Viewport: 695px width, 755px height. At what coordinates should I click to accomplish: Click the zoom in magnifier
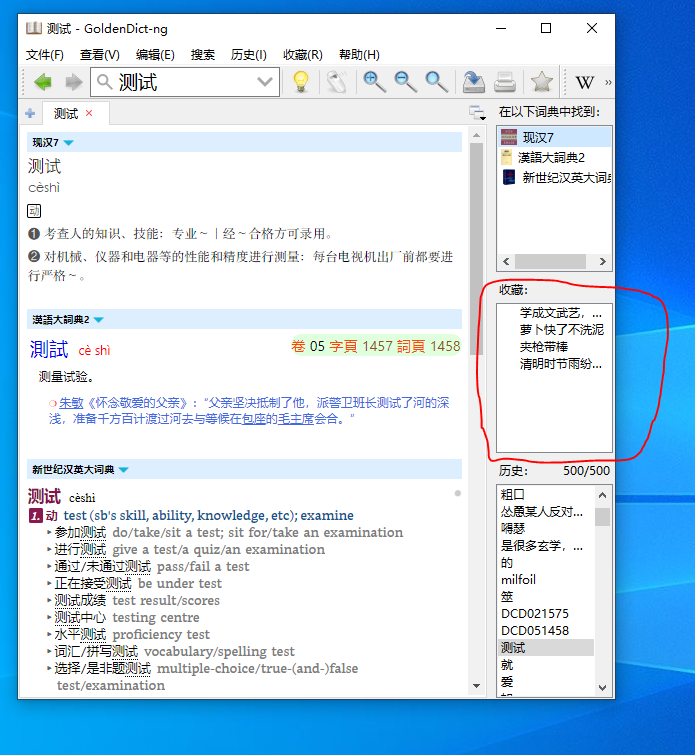click(x=374, y=82)
